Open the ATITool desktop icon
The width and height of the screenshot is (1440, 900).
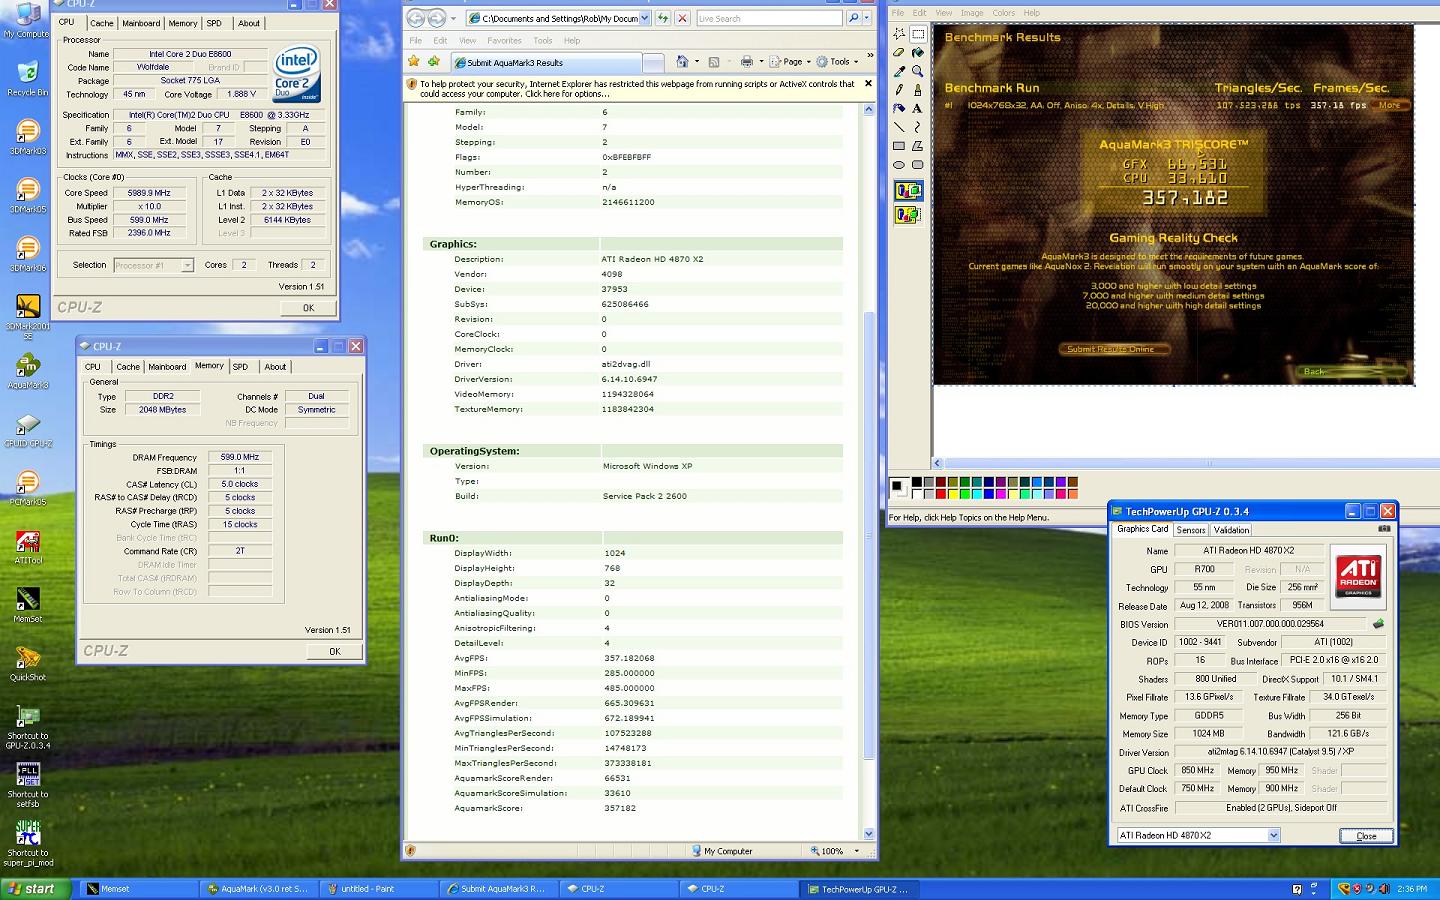pyautogui.click(x=27, y=546)
